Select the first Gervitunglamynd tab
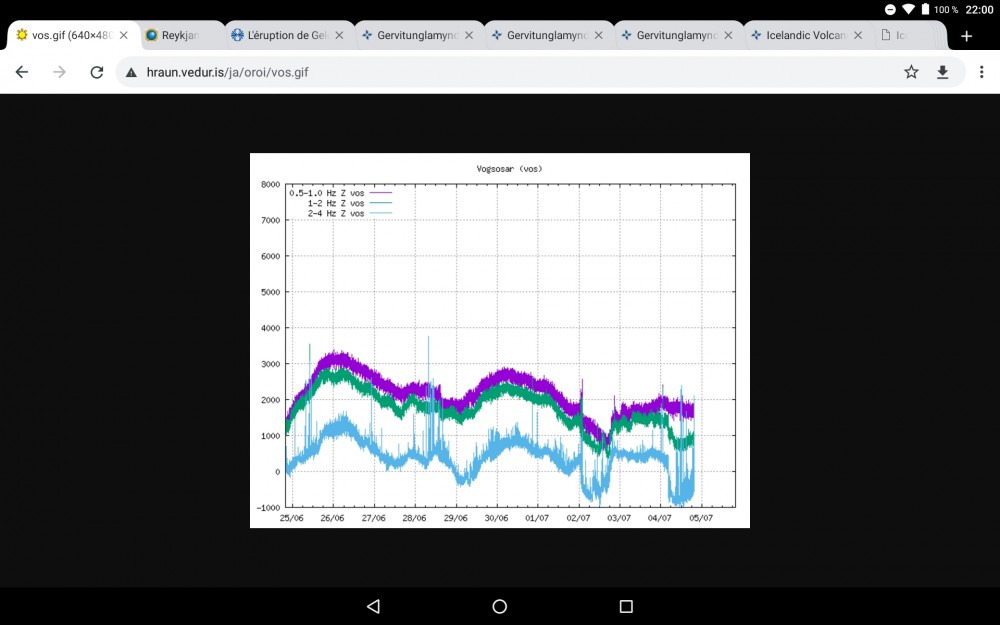The width and height of the screenshot is (1000, 625). click(x=416, y=35)
